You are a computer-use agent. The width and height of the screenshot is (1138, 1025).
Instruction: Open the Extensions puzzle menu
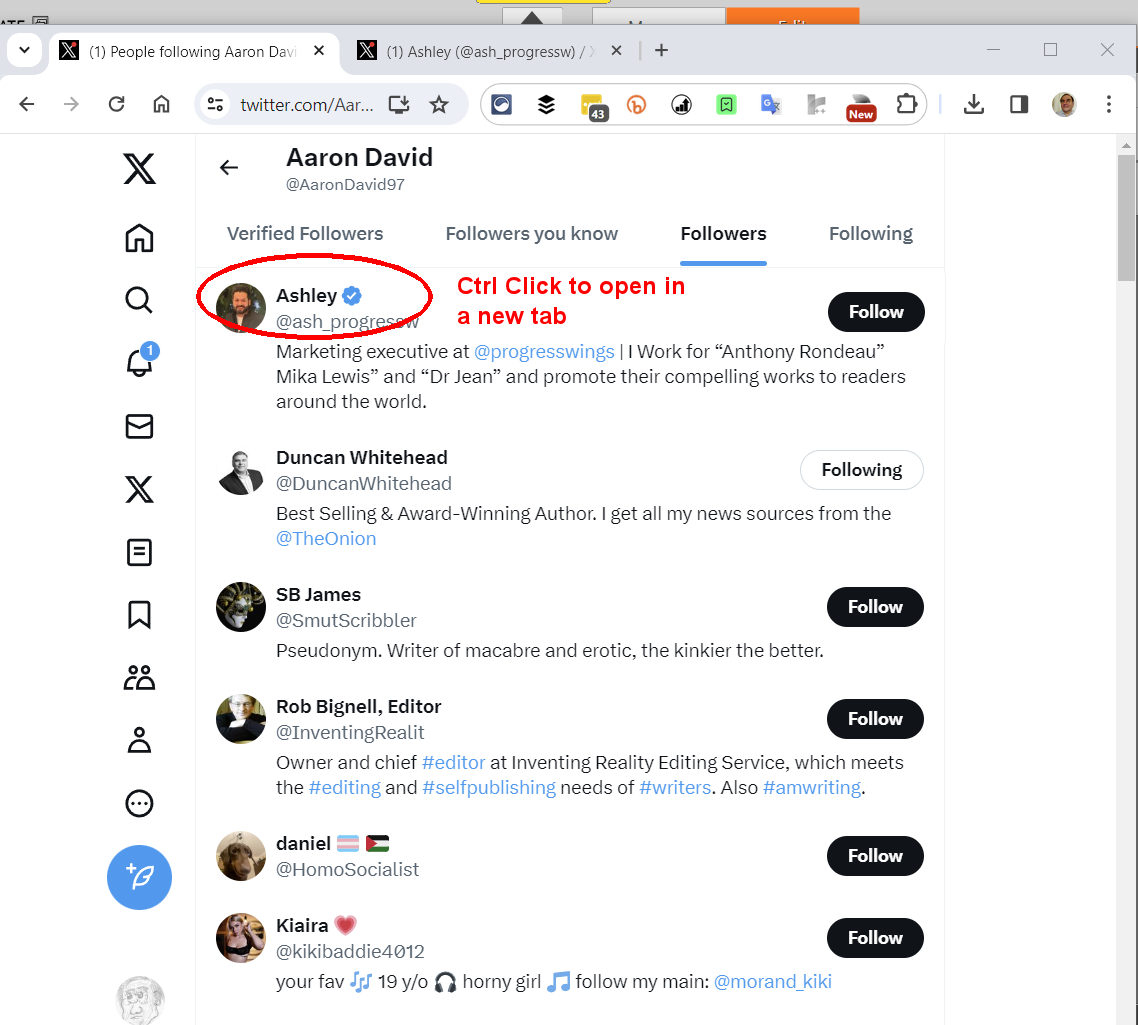(907, 104)
